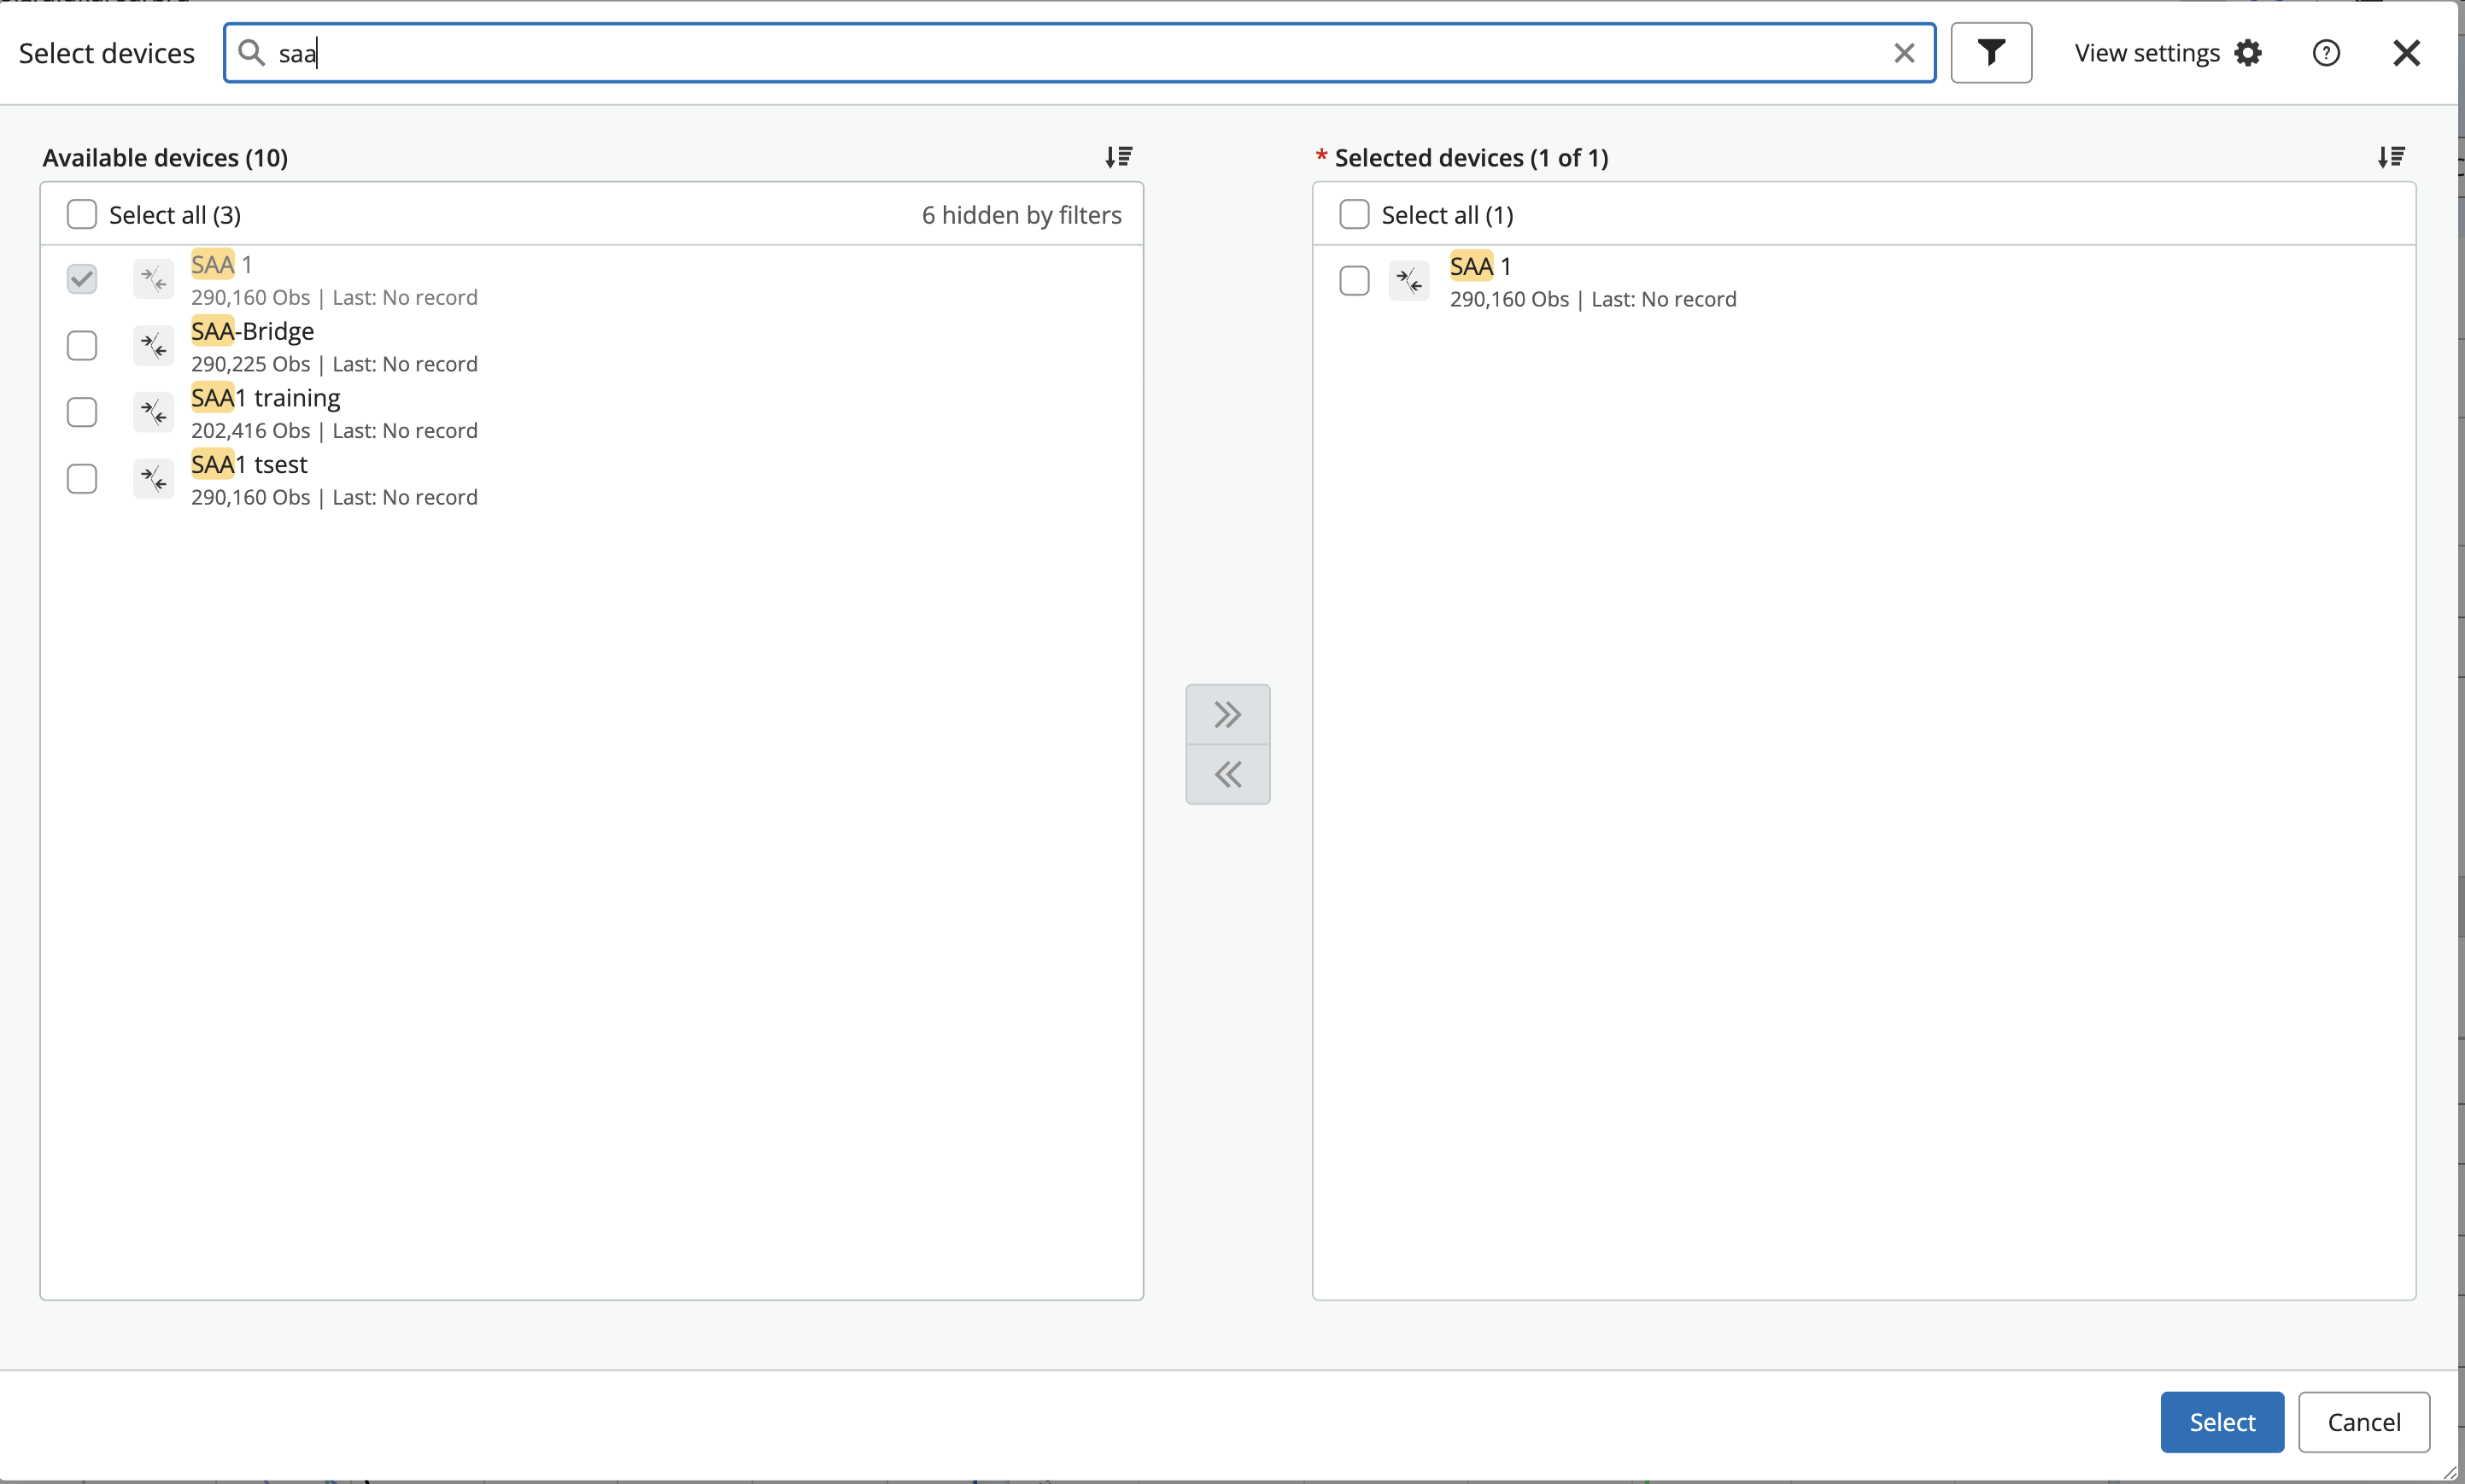Toggle Select all (3) in Available devices
The image size is (2465, 1484).
coord(81,214)
